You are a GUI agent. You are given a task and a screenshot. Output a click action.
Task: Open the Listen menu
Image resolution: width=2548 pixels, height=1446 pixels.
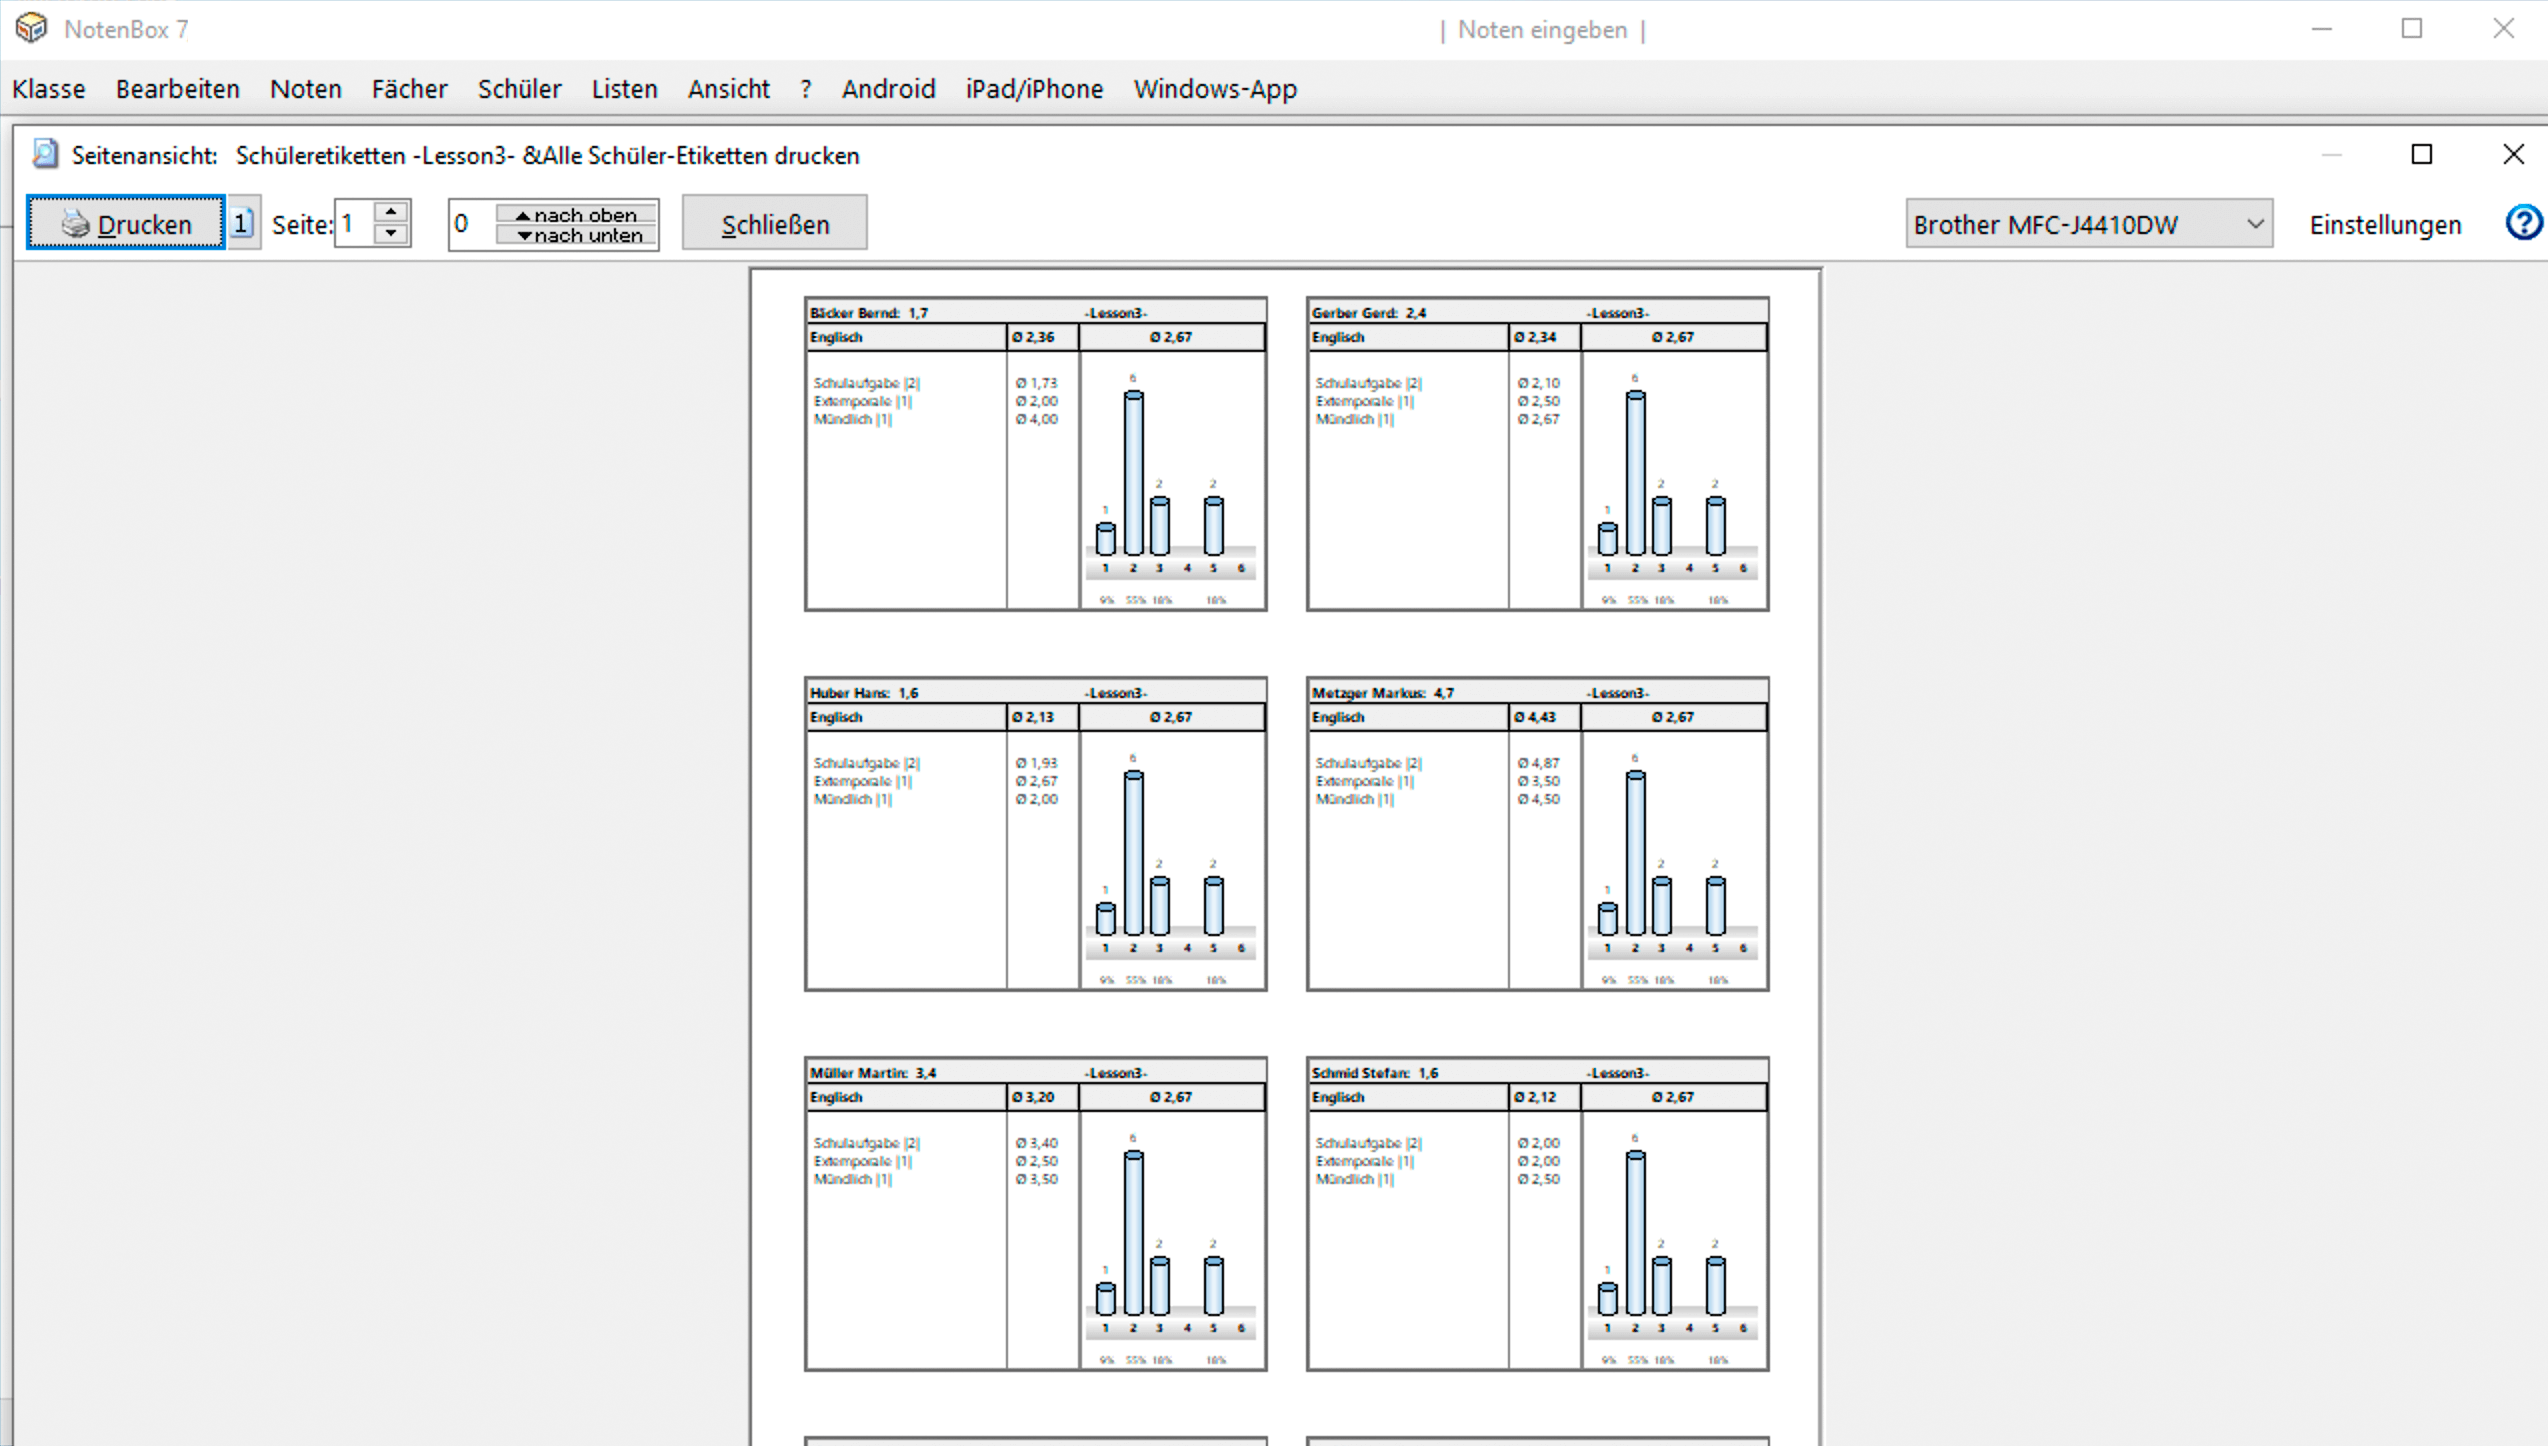click(624, 89)
